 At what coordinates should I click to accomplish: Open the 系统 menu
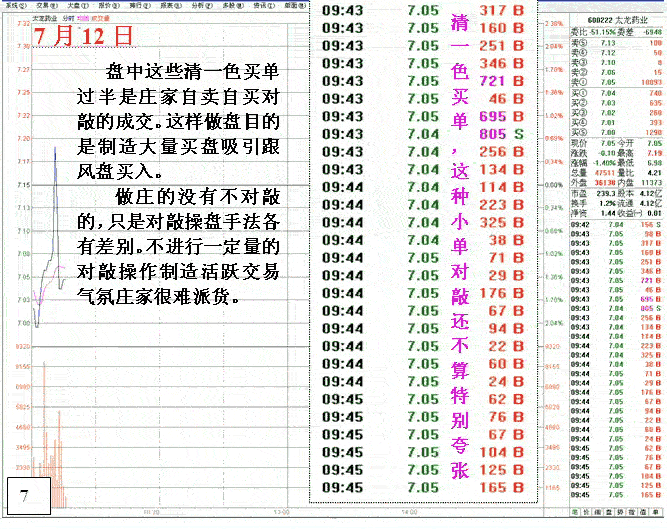pos(13,5)
